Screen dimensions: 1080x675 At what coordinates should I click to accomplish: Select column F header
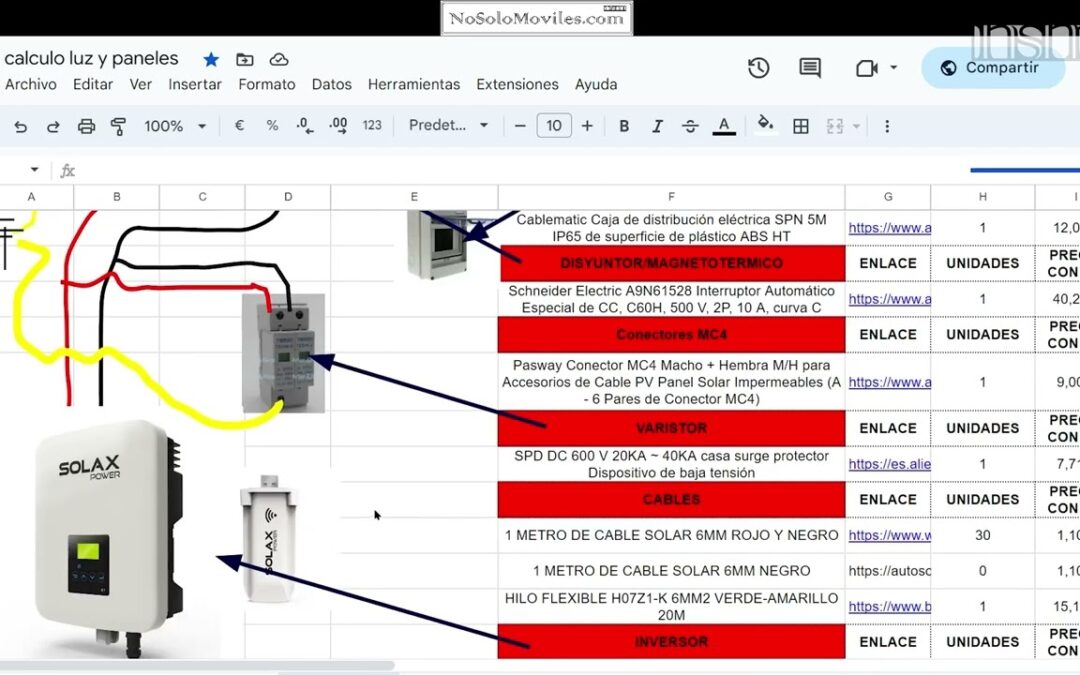click(672, 197)
